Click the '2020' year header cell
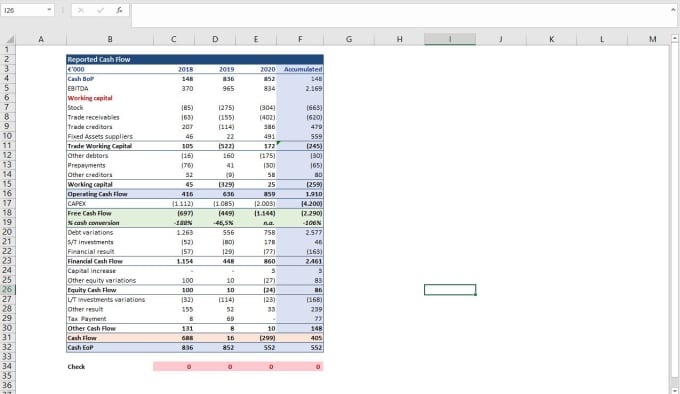680x394 pixels. (x=256, y=69)
